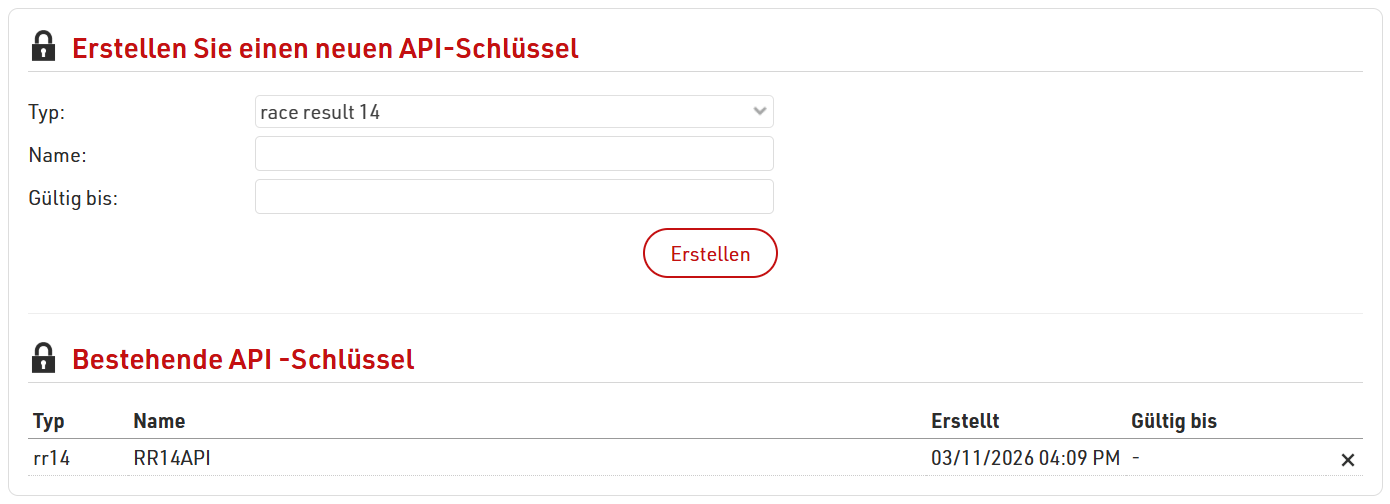Click the lock icon beside Bestehende API-Schlüssel
The width and height of the screenshot is (1390, 504).
pos(43,358)
